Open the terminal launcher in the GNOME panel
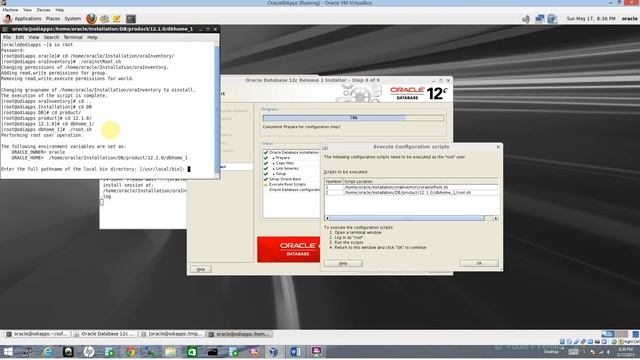Image resolution: width=640 pixels, height=360 pixels. point(131,19)
